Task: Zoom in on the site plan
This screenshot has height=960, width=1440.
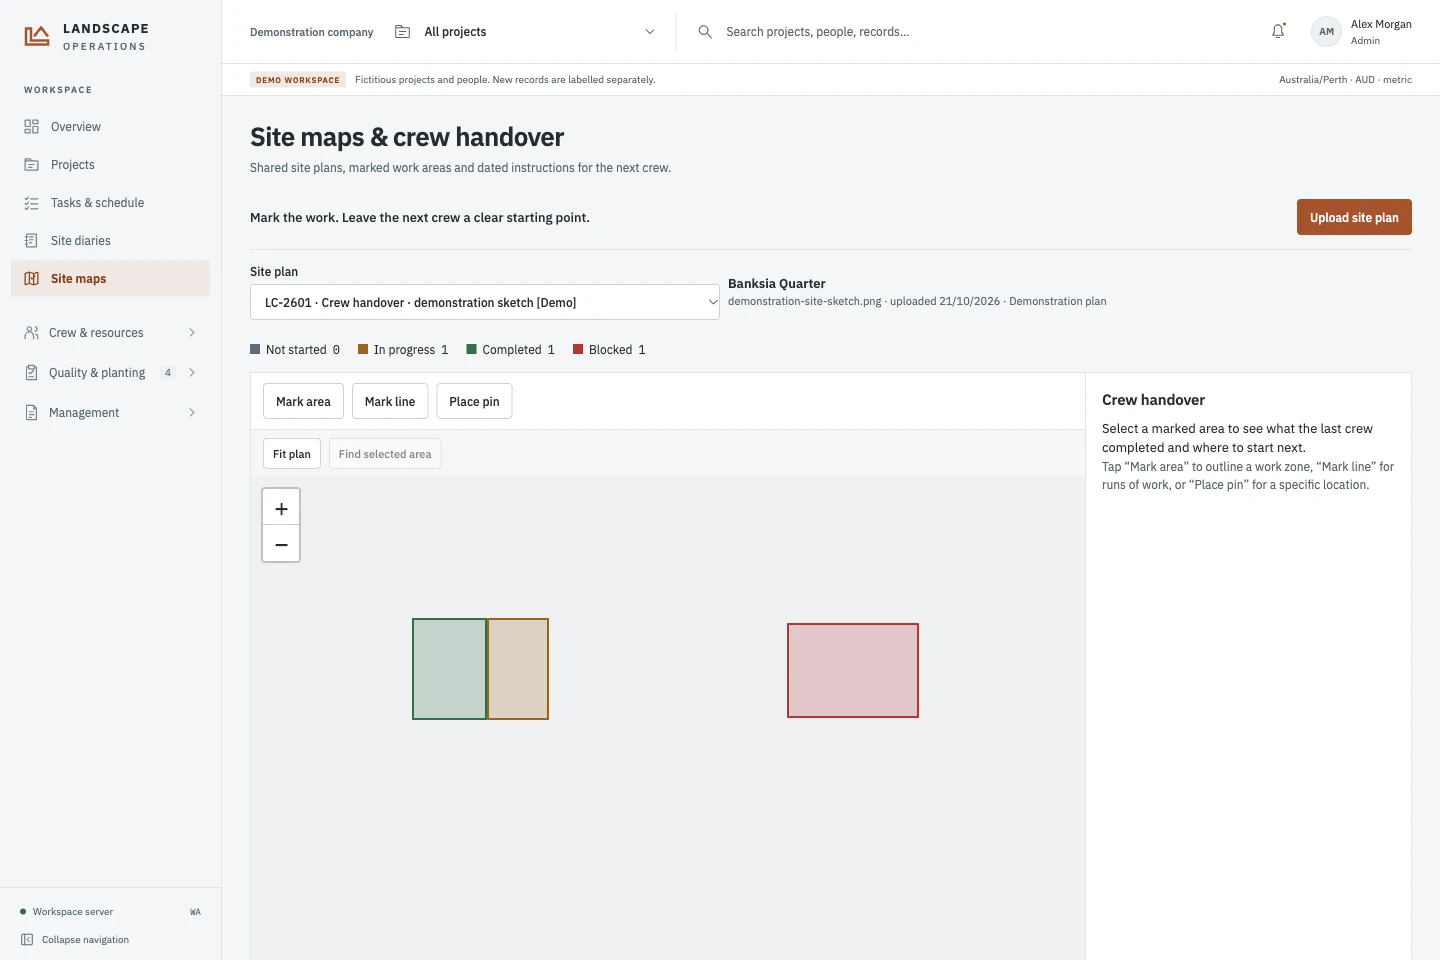Action: pyautogui.click(x=281, y=508)
